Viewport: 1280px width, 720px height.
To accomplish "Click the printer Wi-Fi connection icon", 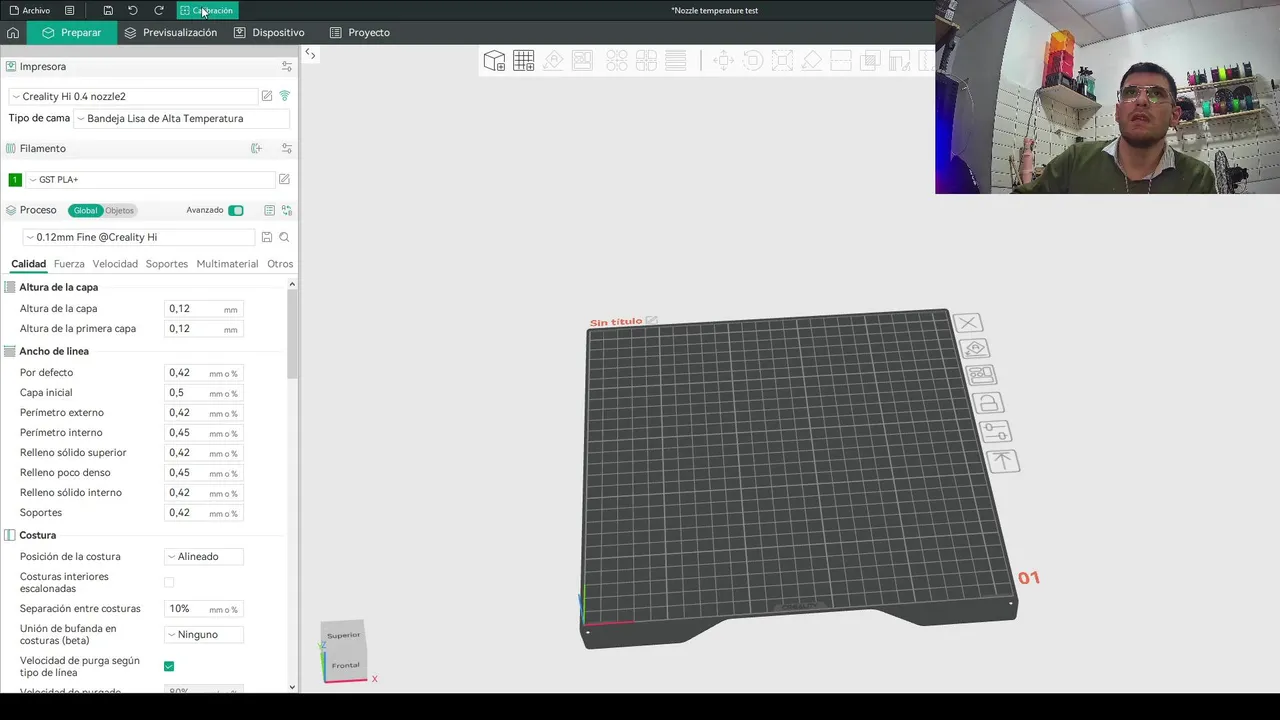I will [285, 96].
